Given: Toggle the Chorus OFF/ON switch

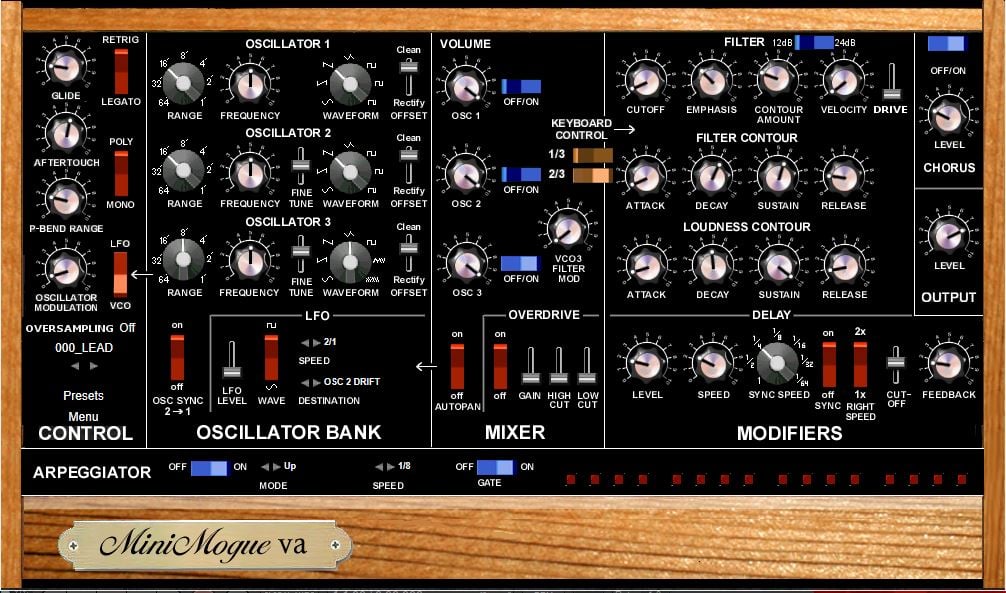Looking at the screenshot, I should click(946, 44).
